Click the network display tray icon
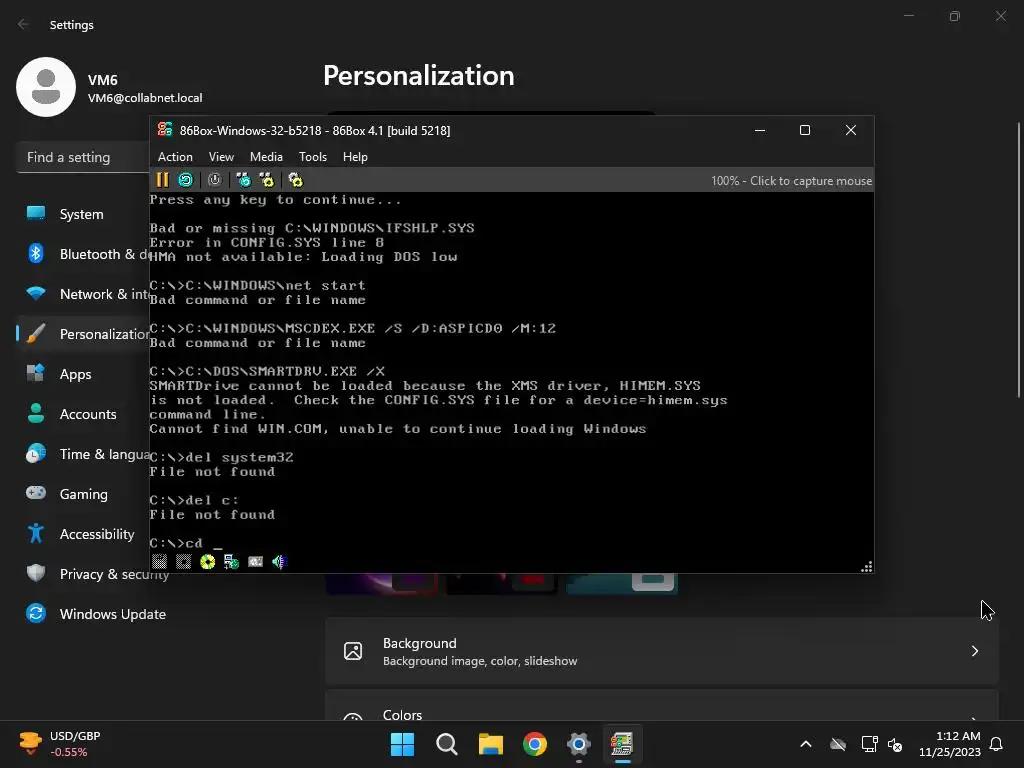The height and width of the screenshot is (768, 1024). [x=869, y=744]
